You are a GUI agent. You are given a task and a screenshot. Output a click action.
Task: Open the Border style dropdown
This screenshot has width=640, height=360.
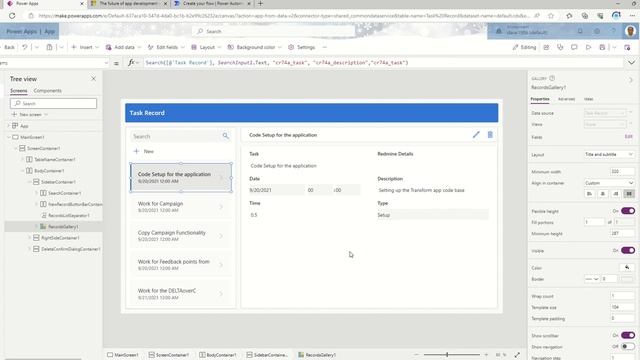tap(592, 279)
